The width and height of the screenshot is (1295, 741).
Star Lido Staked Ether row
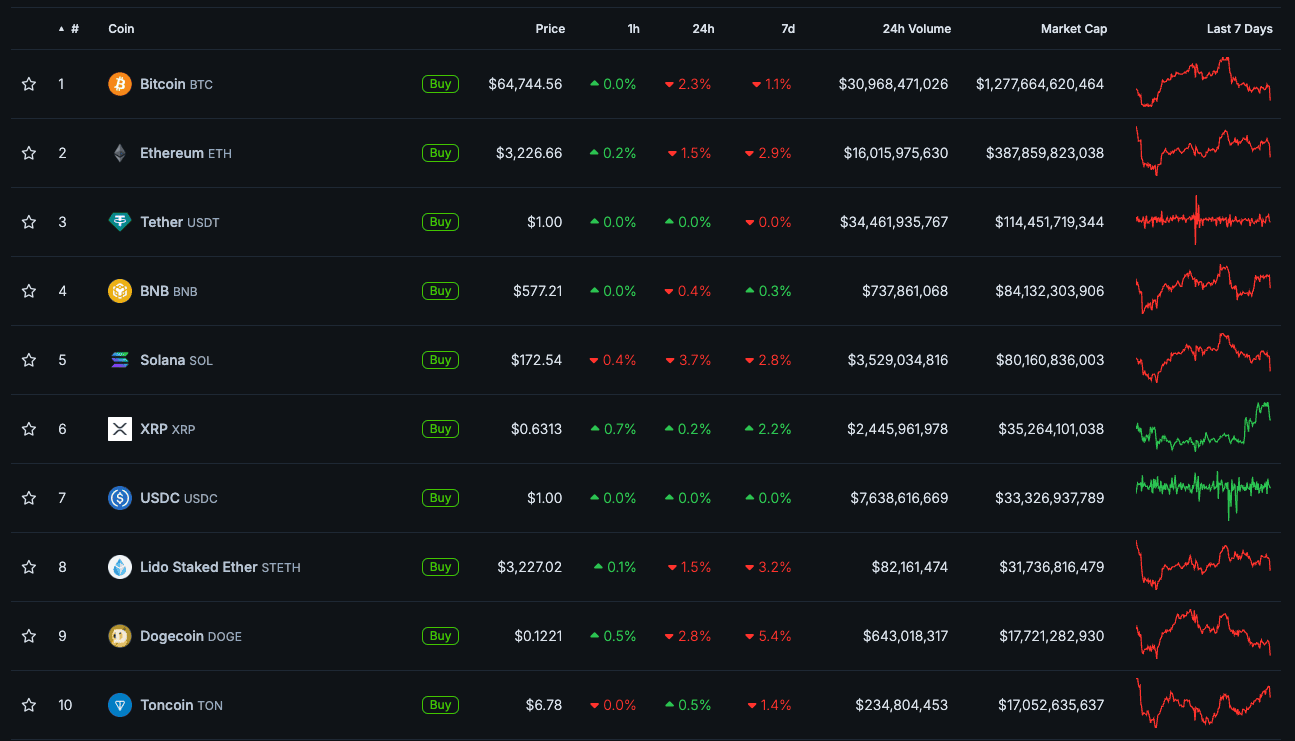29,567
